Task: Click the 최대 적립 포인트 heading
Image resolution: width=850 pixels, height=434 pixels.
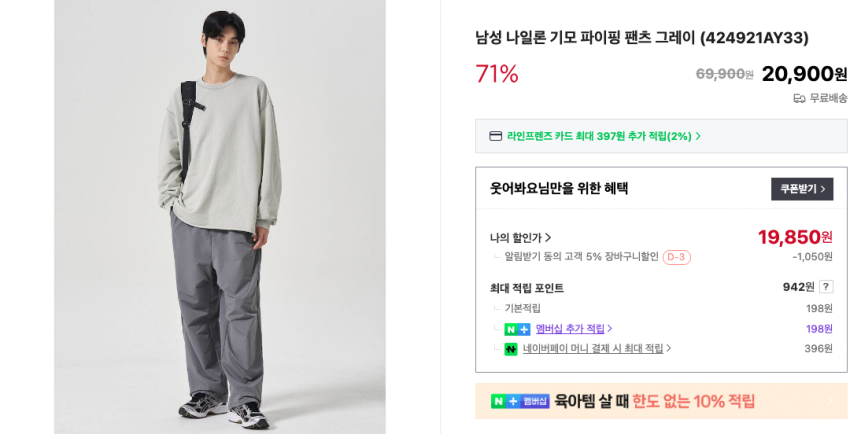Action: click(x=527, y=288)
